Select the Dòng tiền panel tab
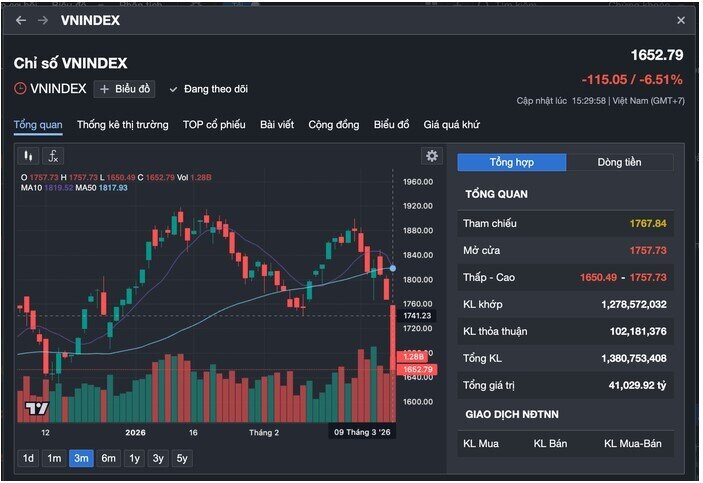Image resolution: width=703 pixels, height=483 pixels. click(x=620, y=162)
